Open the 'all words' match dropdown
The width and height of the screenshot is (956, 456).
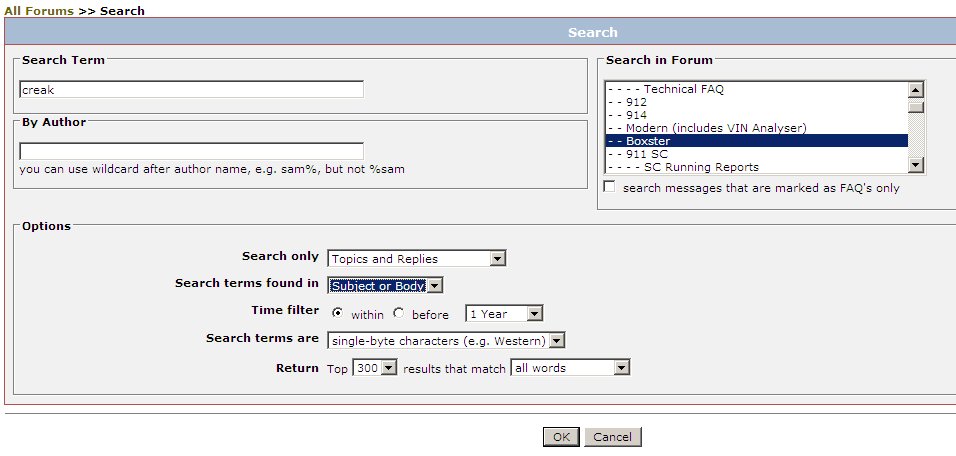click(570, 368)
